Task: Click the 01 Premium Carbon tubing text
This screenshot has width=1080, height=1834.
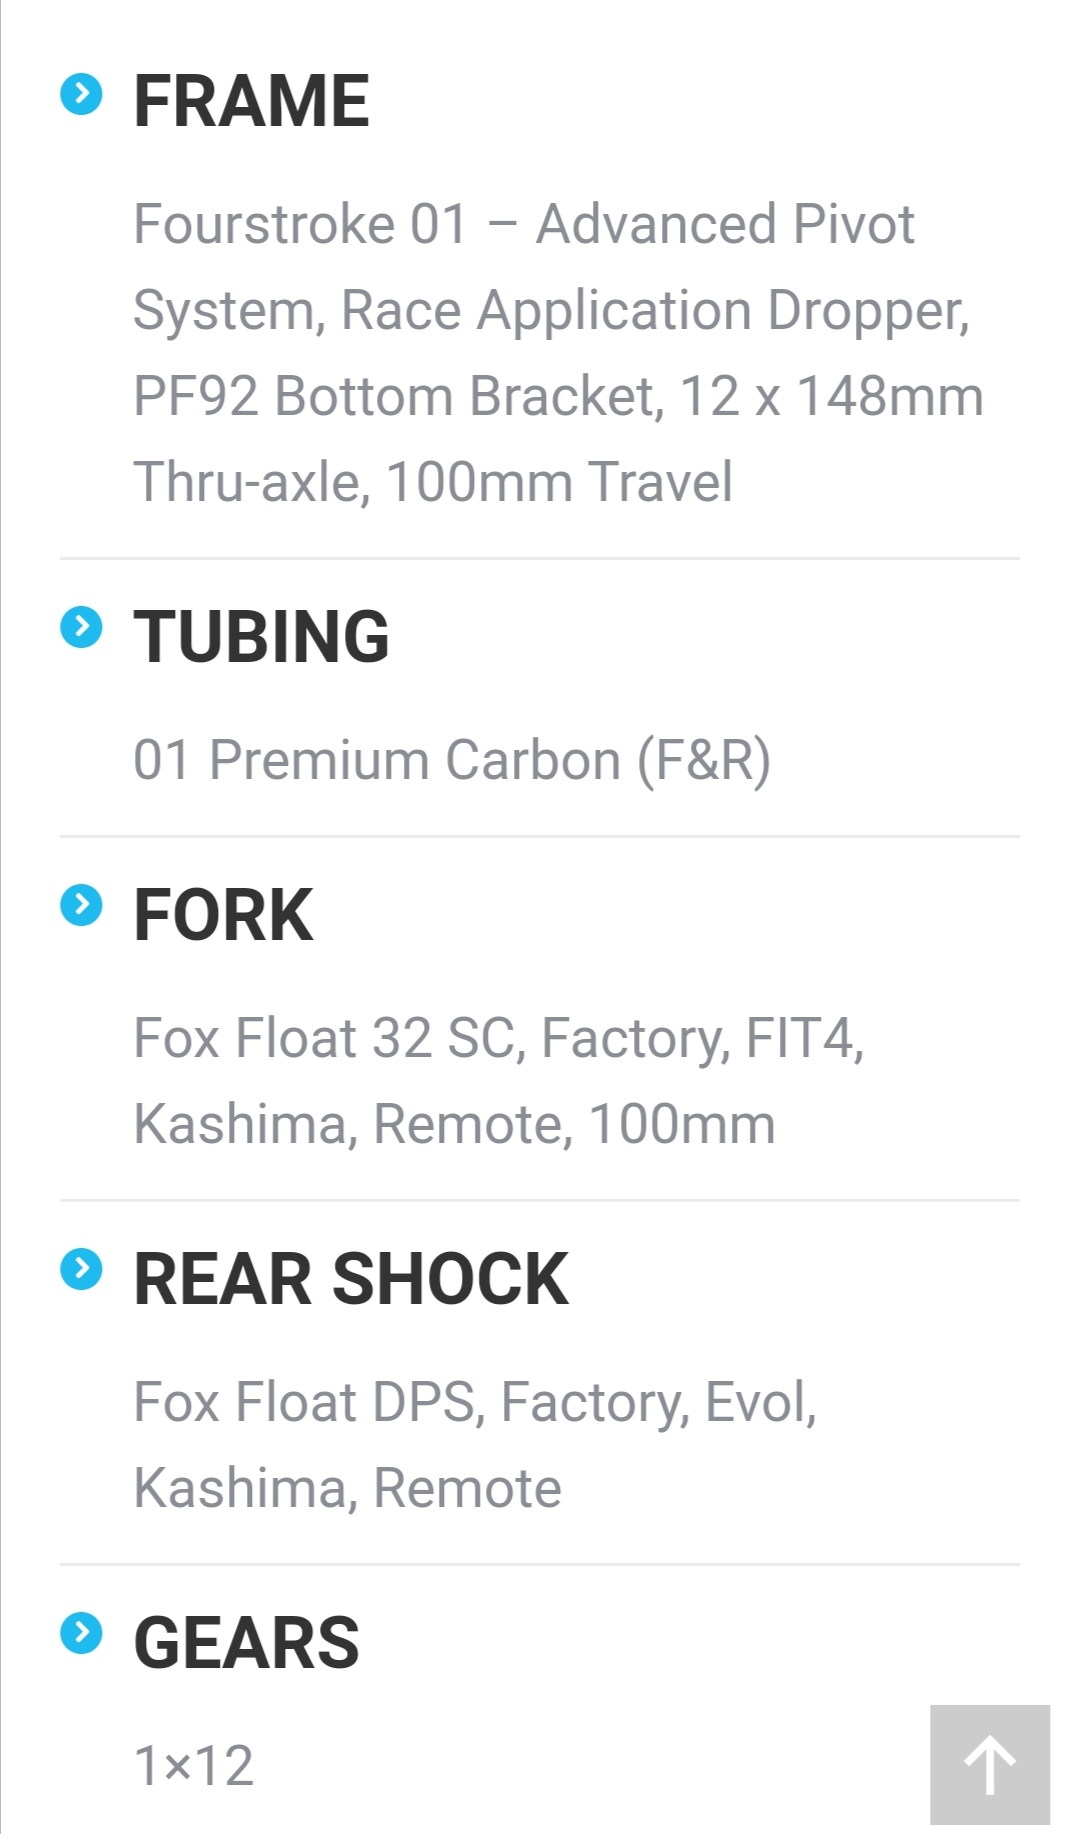Action: [451, 760]
